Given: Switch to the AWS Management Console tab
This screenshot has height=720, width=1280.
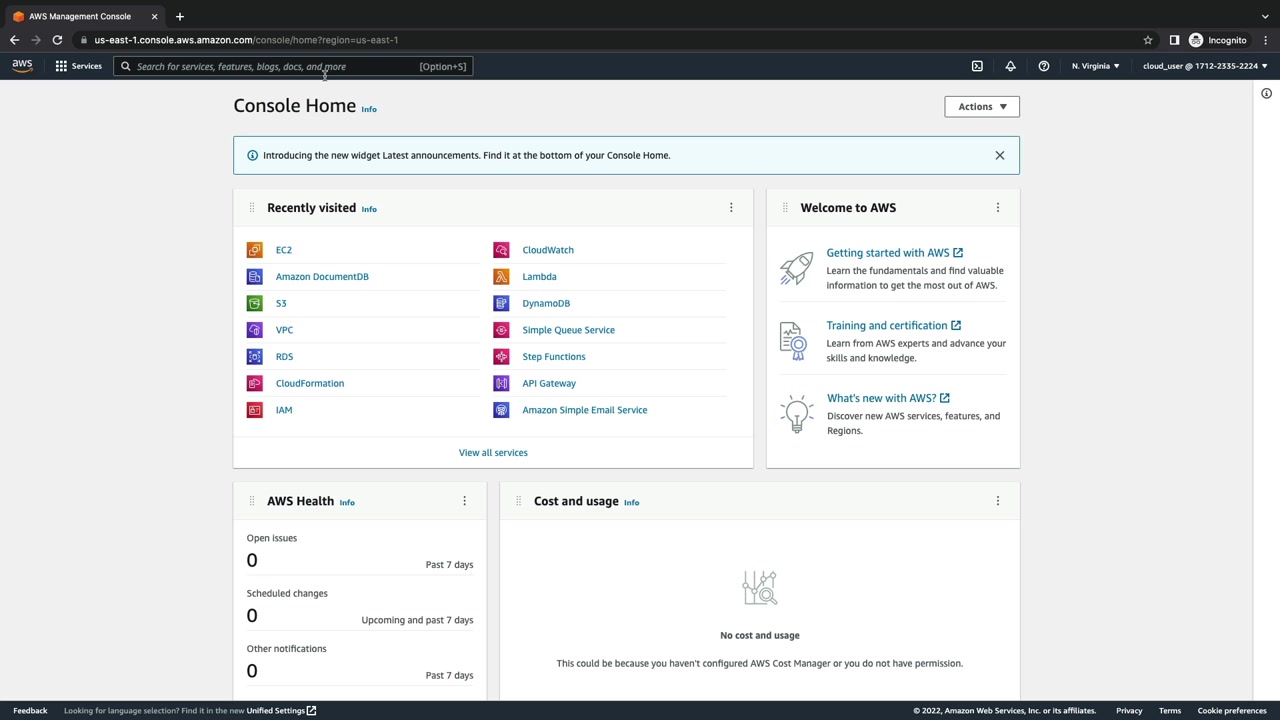Looking at the screenshot, I should tap(85, 16).
